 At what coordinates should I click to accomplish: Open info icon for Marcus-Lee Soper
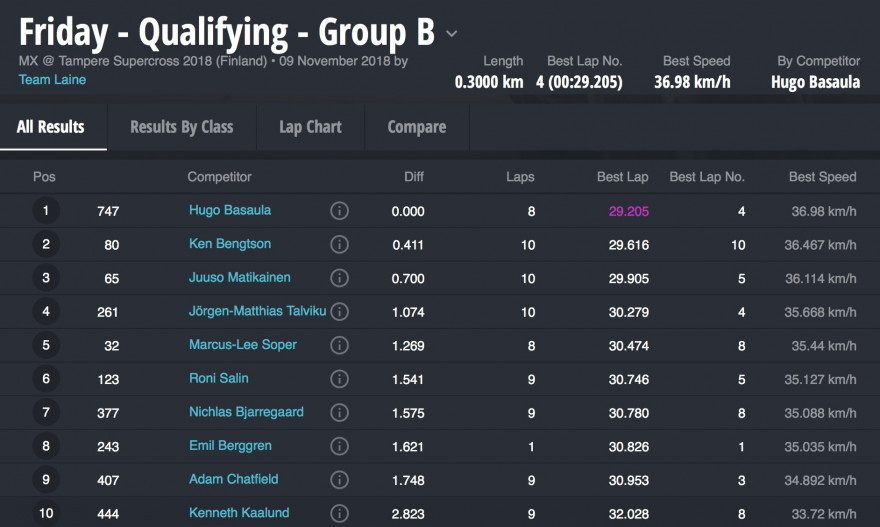(x=339, y=345)
